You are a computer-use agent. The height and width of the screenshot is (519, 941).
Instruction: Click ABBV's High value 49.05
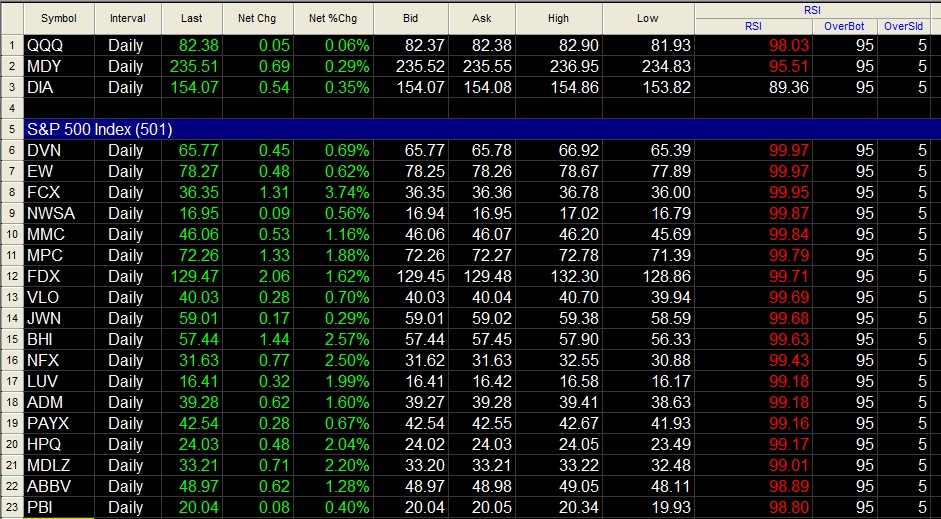(579, 486)
